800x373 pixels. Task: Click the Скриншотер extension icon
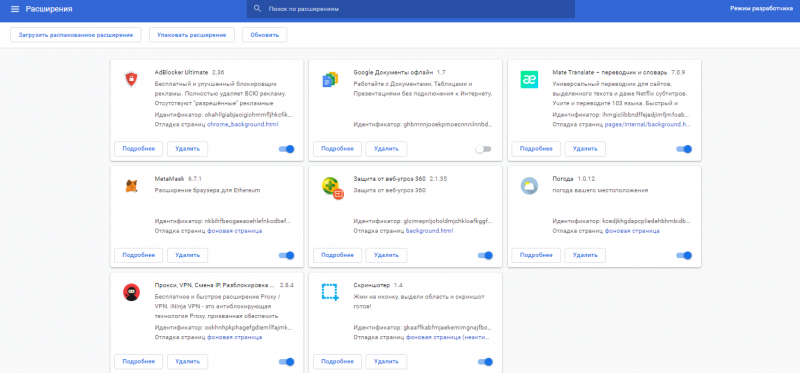tap(330, 292)
